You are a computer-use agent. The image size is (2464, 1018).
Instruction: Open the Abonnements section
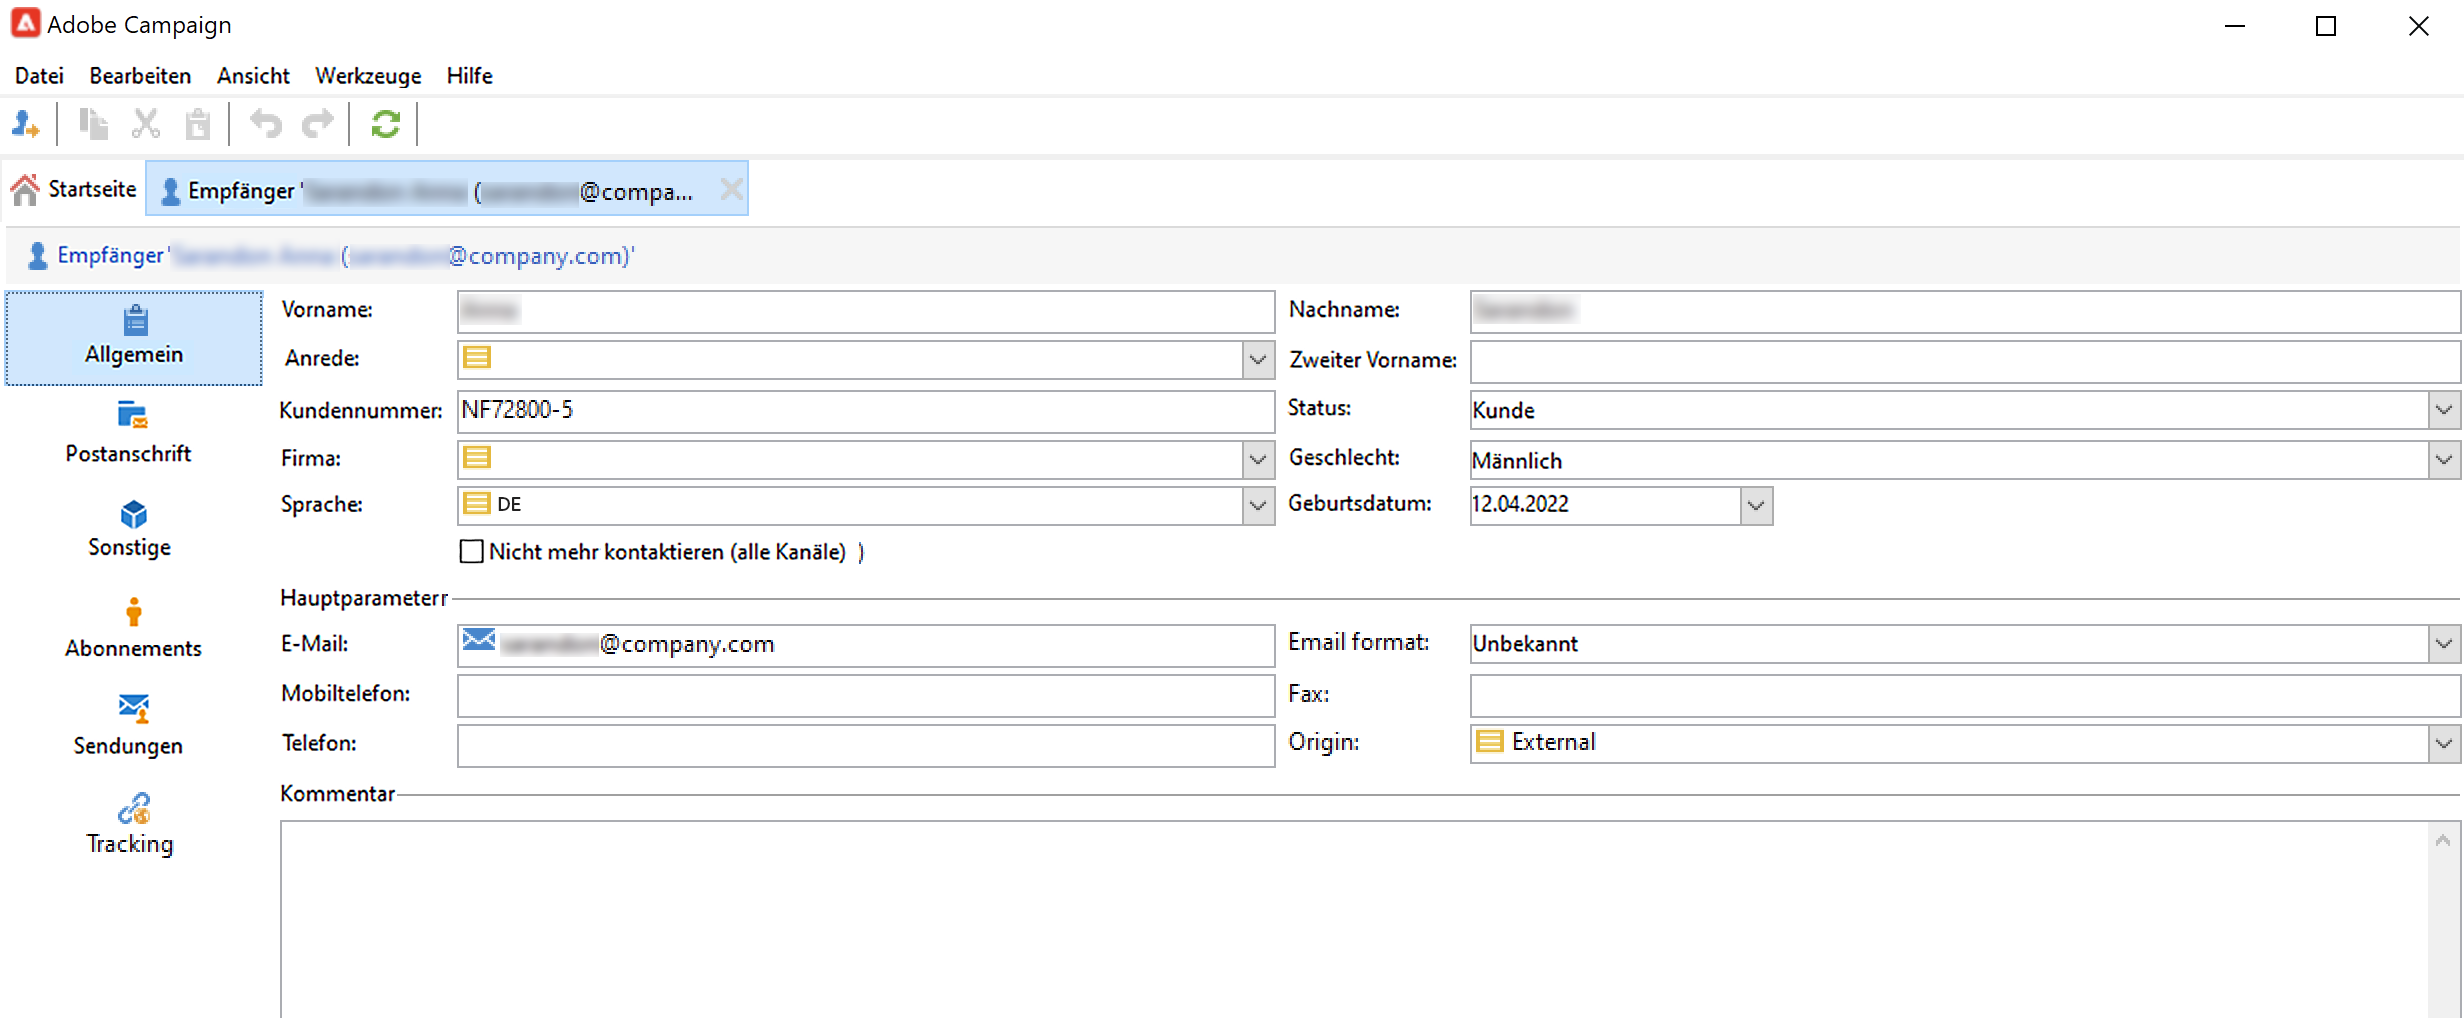coord(134,629)
